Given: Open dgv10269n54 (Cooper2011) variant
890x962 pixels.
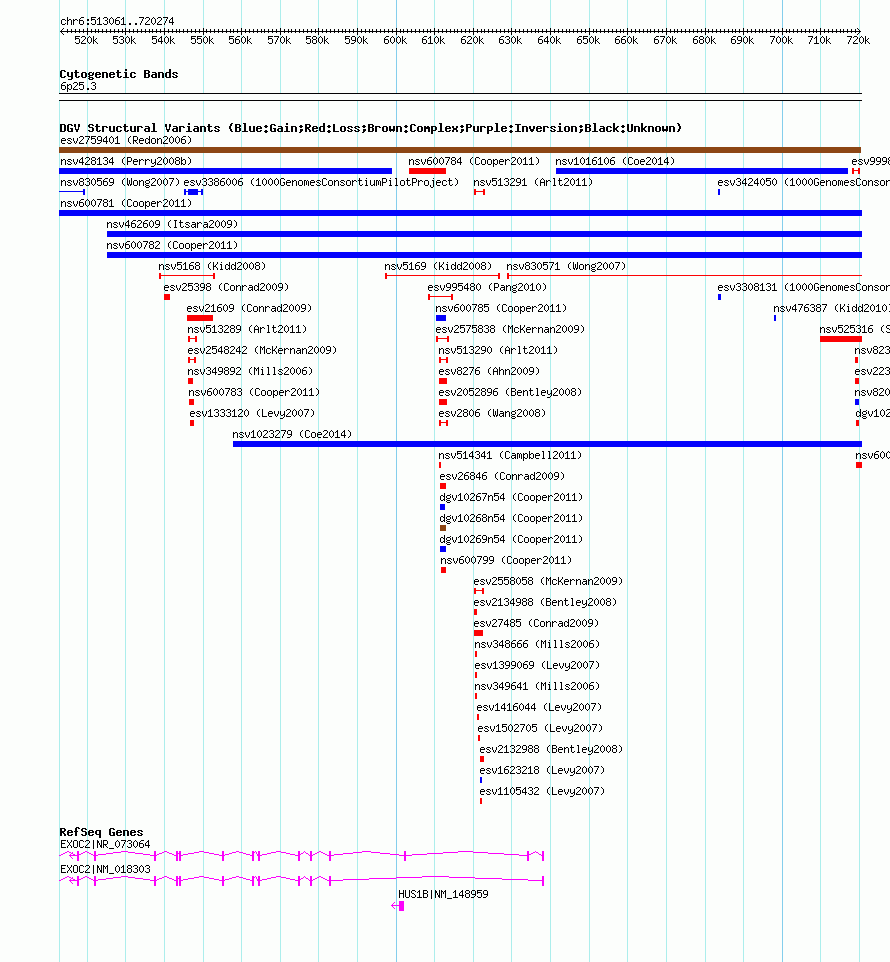Looking at the screenshot, I should (511, 539).
